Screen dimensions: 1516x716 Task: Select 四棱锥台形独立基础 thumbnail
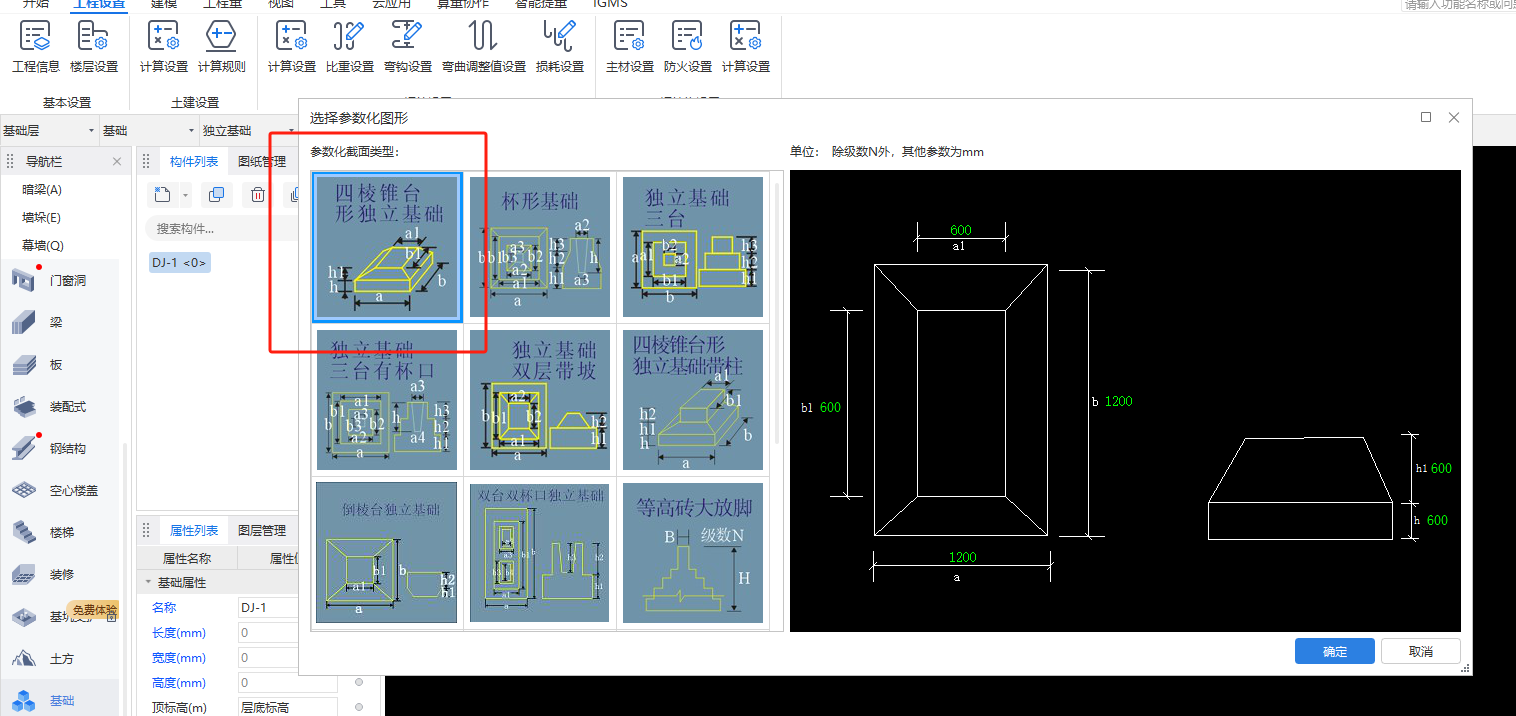tap(387, 247)
